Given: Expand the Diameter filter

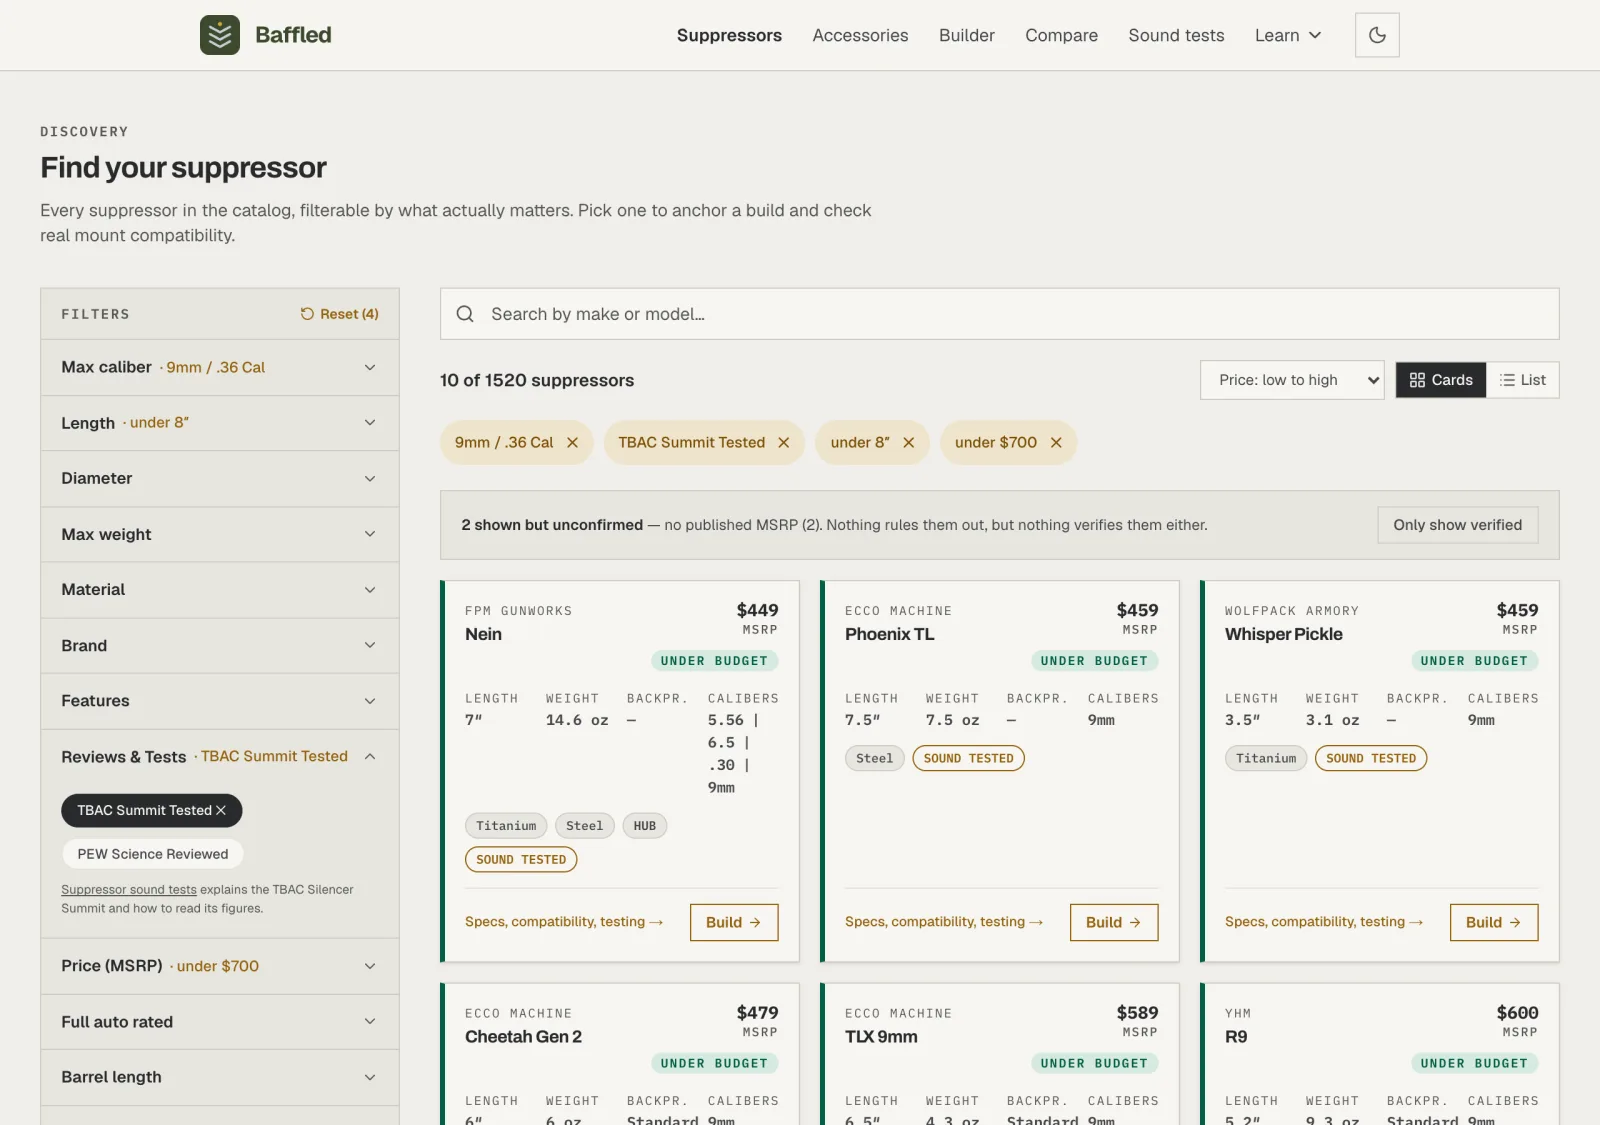Looking at the screenshot, I should (x=220, y=478).
